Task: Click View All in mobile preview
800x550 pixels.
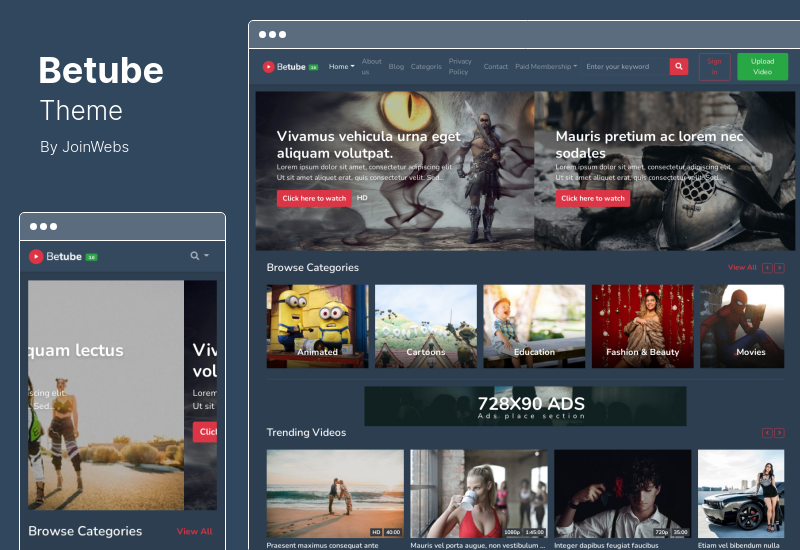Action: pos(194,531)
